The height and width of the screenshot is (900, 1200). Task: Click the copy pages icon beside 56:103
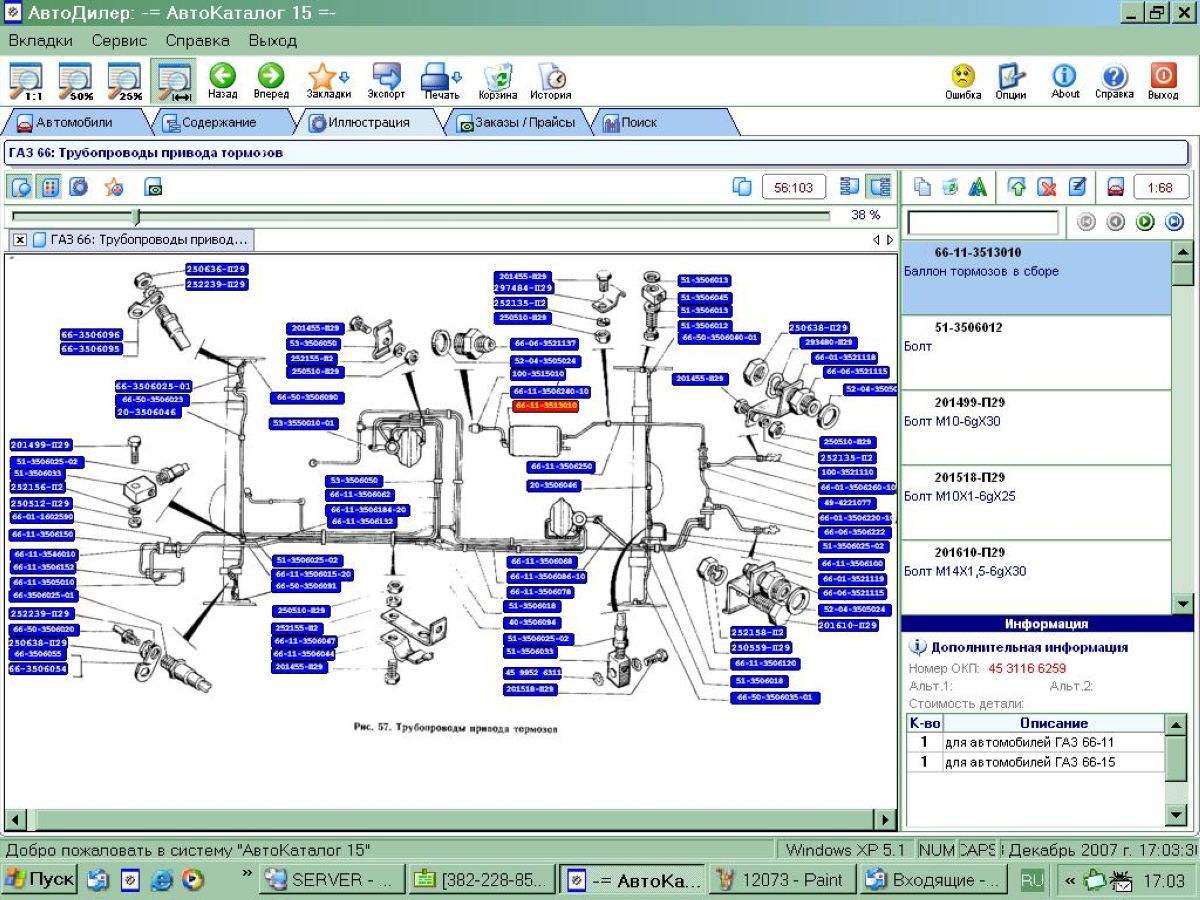(742, 187)
